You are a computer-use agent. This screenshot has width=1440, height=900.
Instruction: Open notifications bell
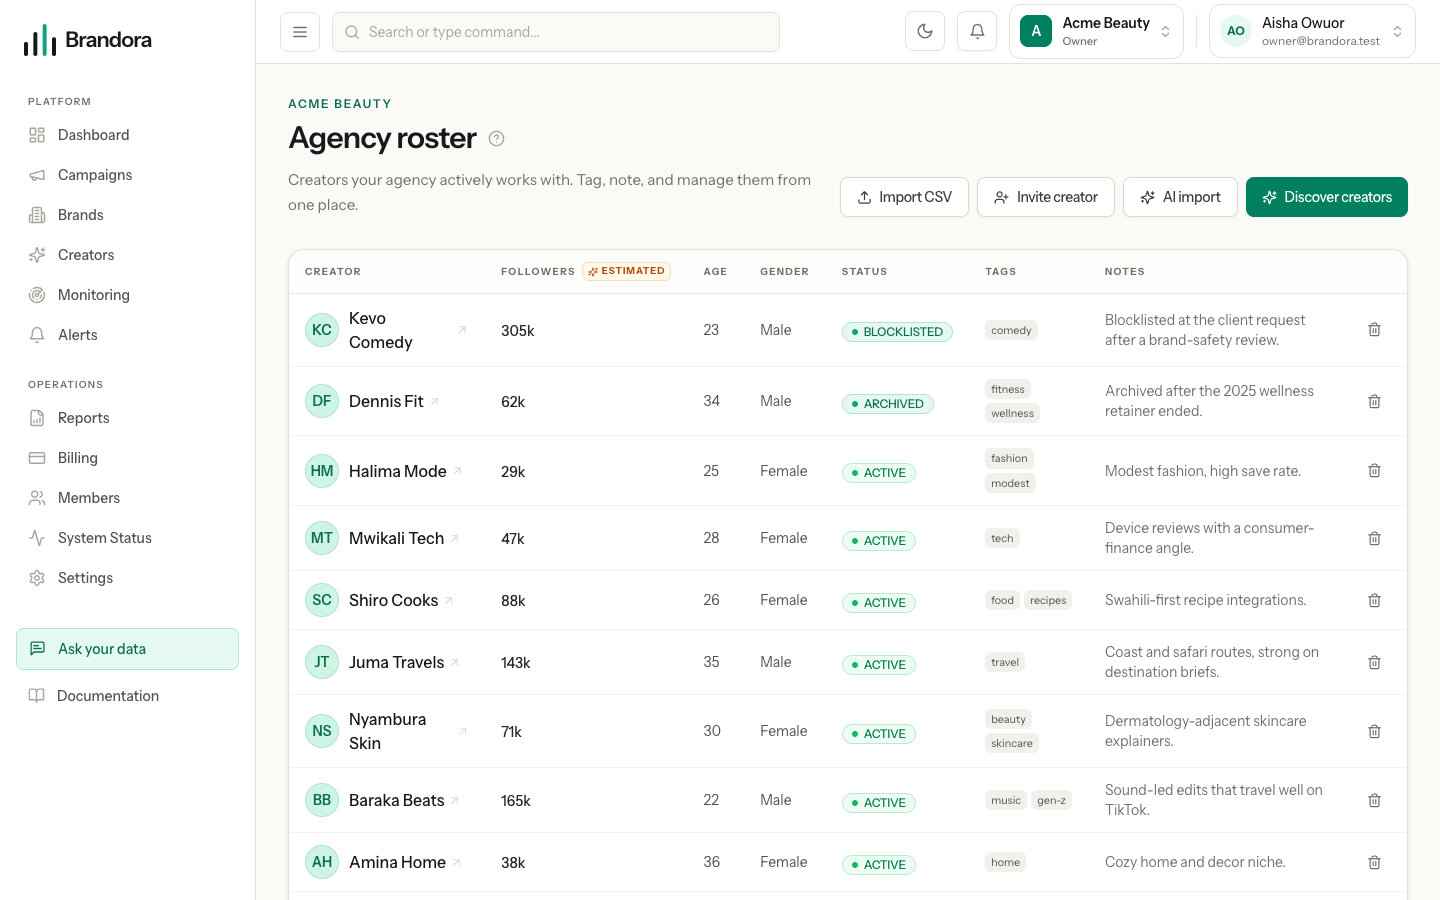(977, 32)
